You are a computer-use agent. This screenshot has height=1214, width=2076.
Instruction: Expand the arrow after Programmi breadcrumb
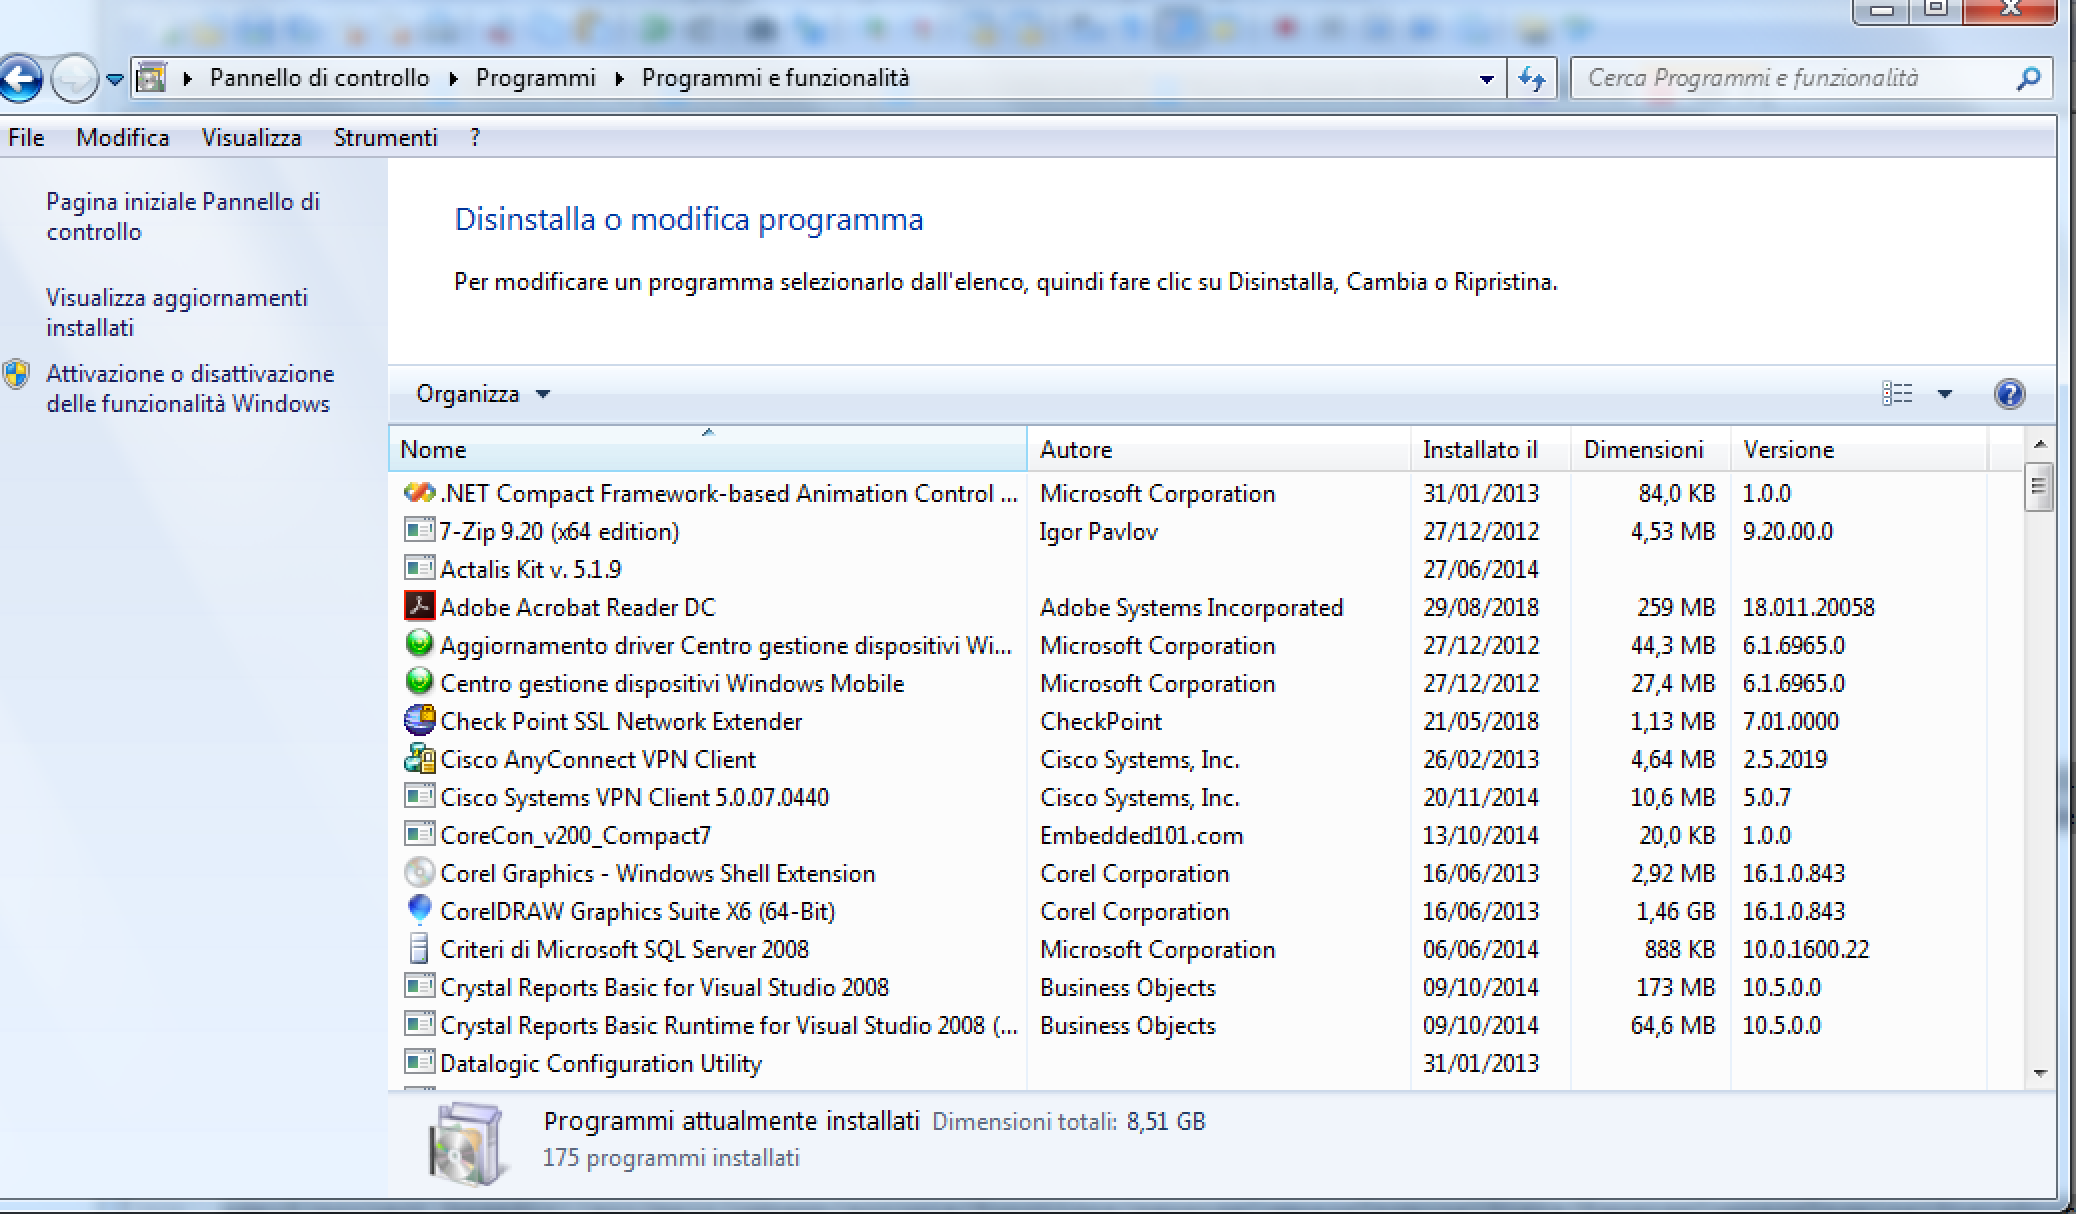click(619, 79)
